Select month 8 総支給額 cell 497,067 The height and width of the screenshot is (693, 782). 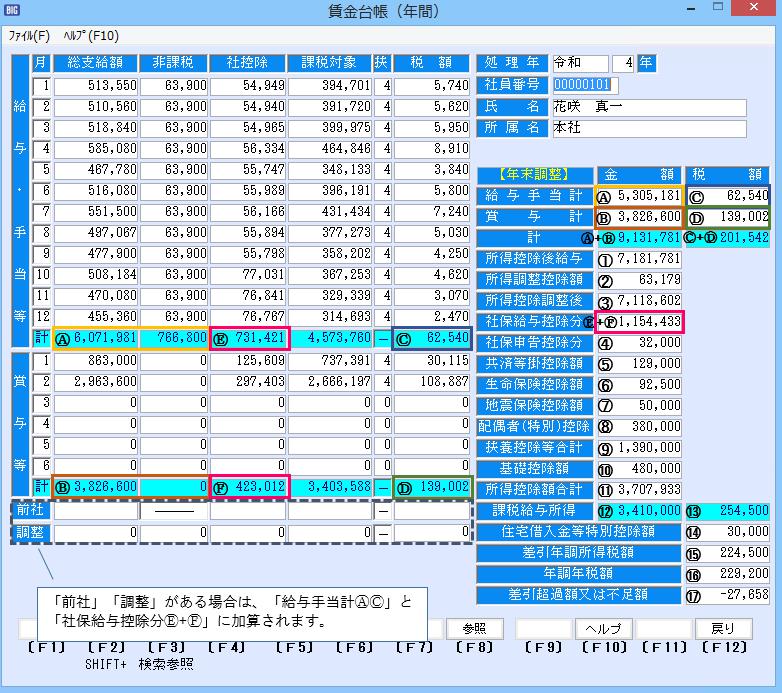pos(96,232)
